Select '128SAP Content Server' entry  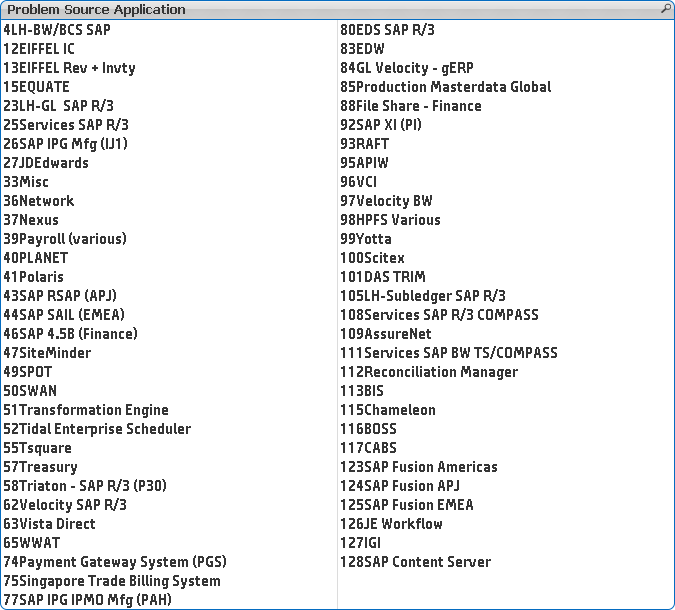pyautogui.click(x=506, y=561)
